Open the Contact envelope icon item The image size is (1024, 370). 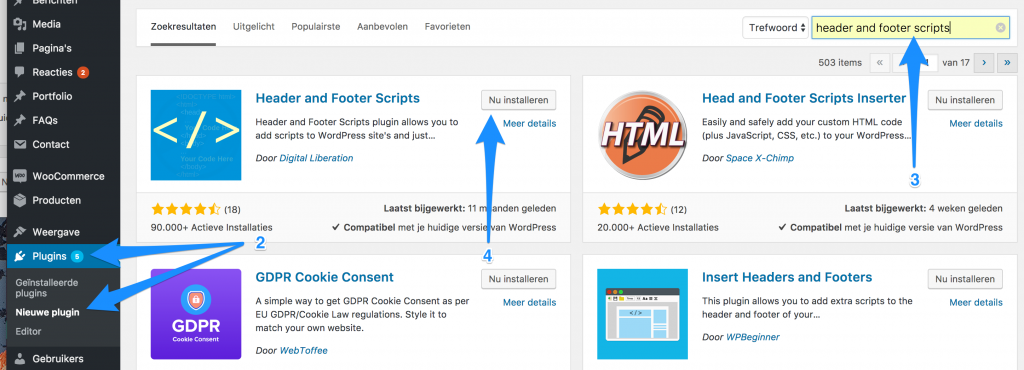point(20,144)
